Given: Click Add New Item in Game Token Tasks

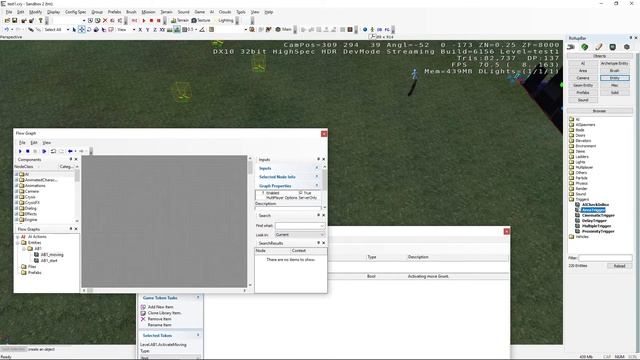Looking at the screenshot, I should (160, 307).
